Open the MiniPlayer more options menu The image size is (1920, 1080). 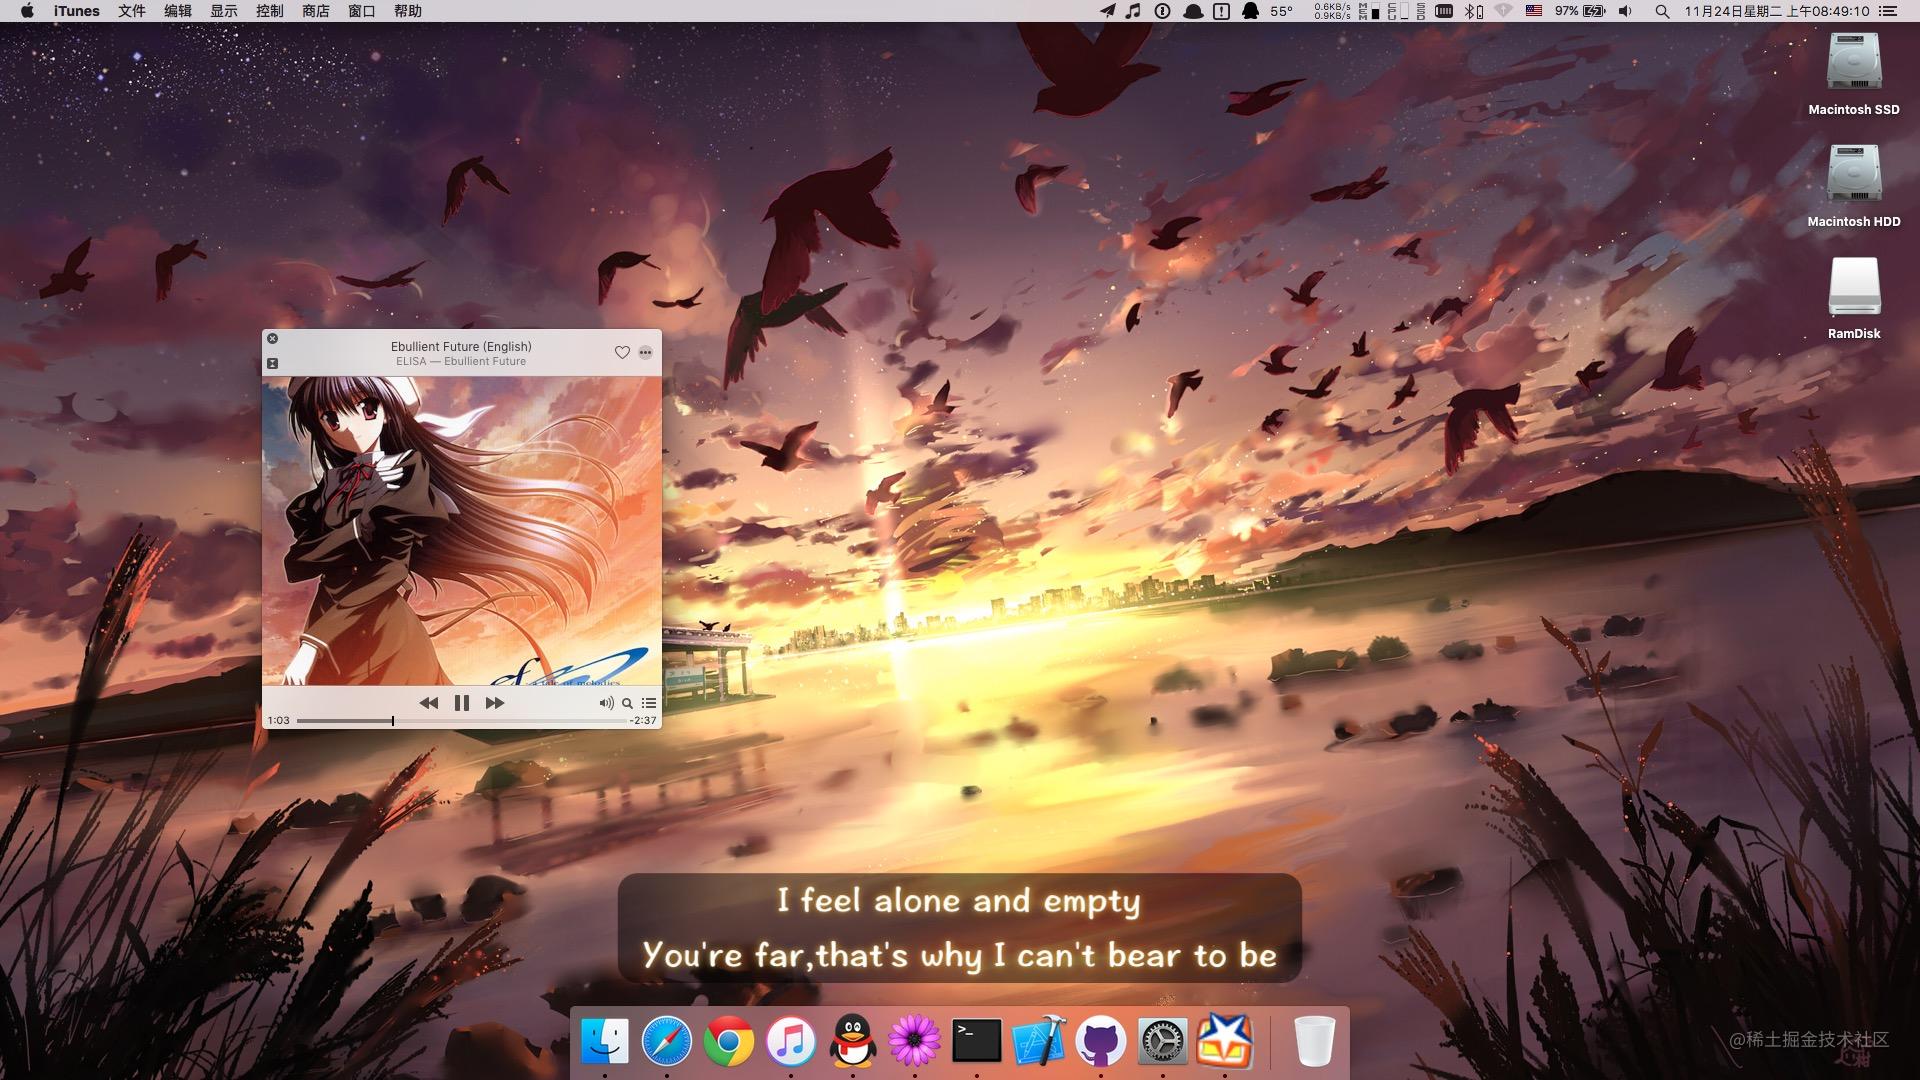(645, 352)
